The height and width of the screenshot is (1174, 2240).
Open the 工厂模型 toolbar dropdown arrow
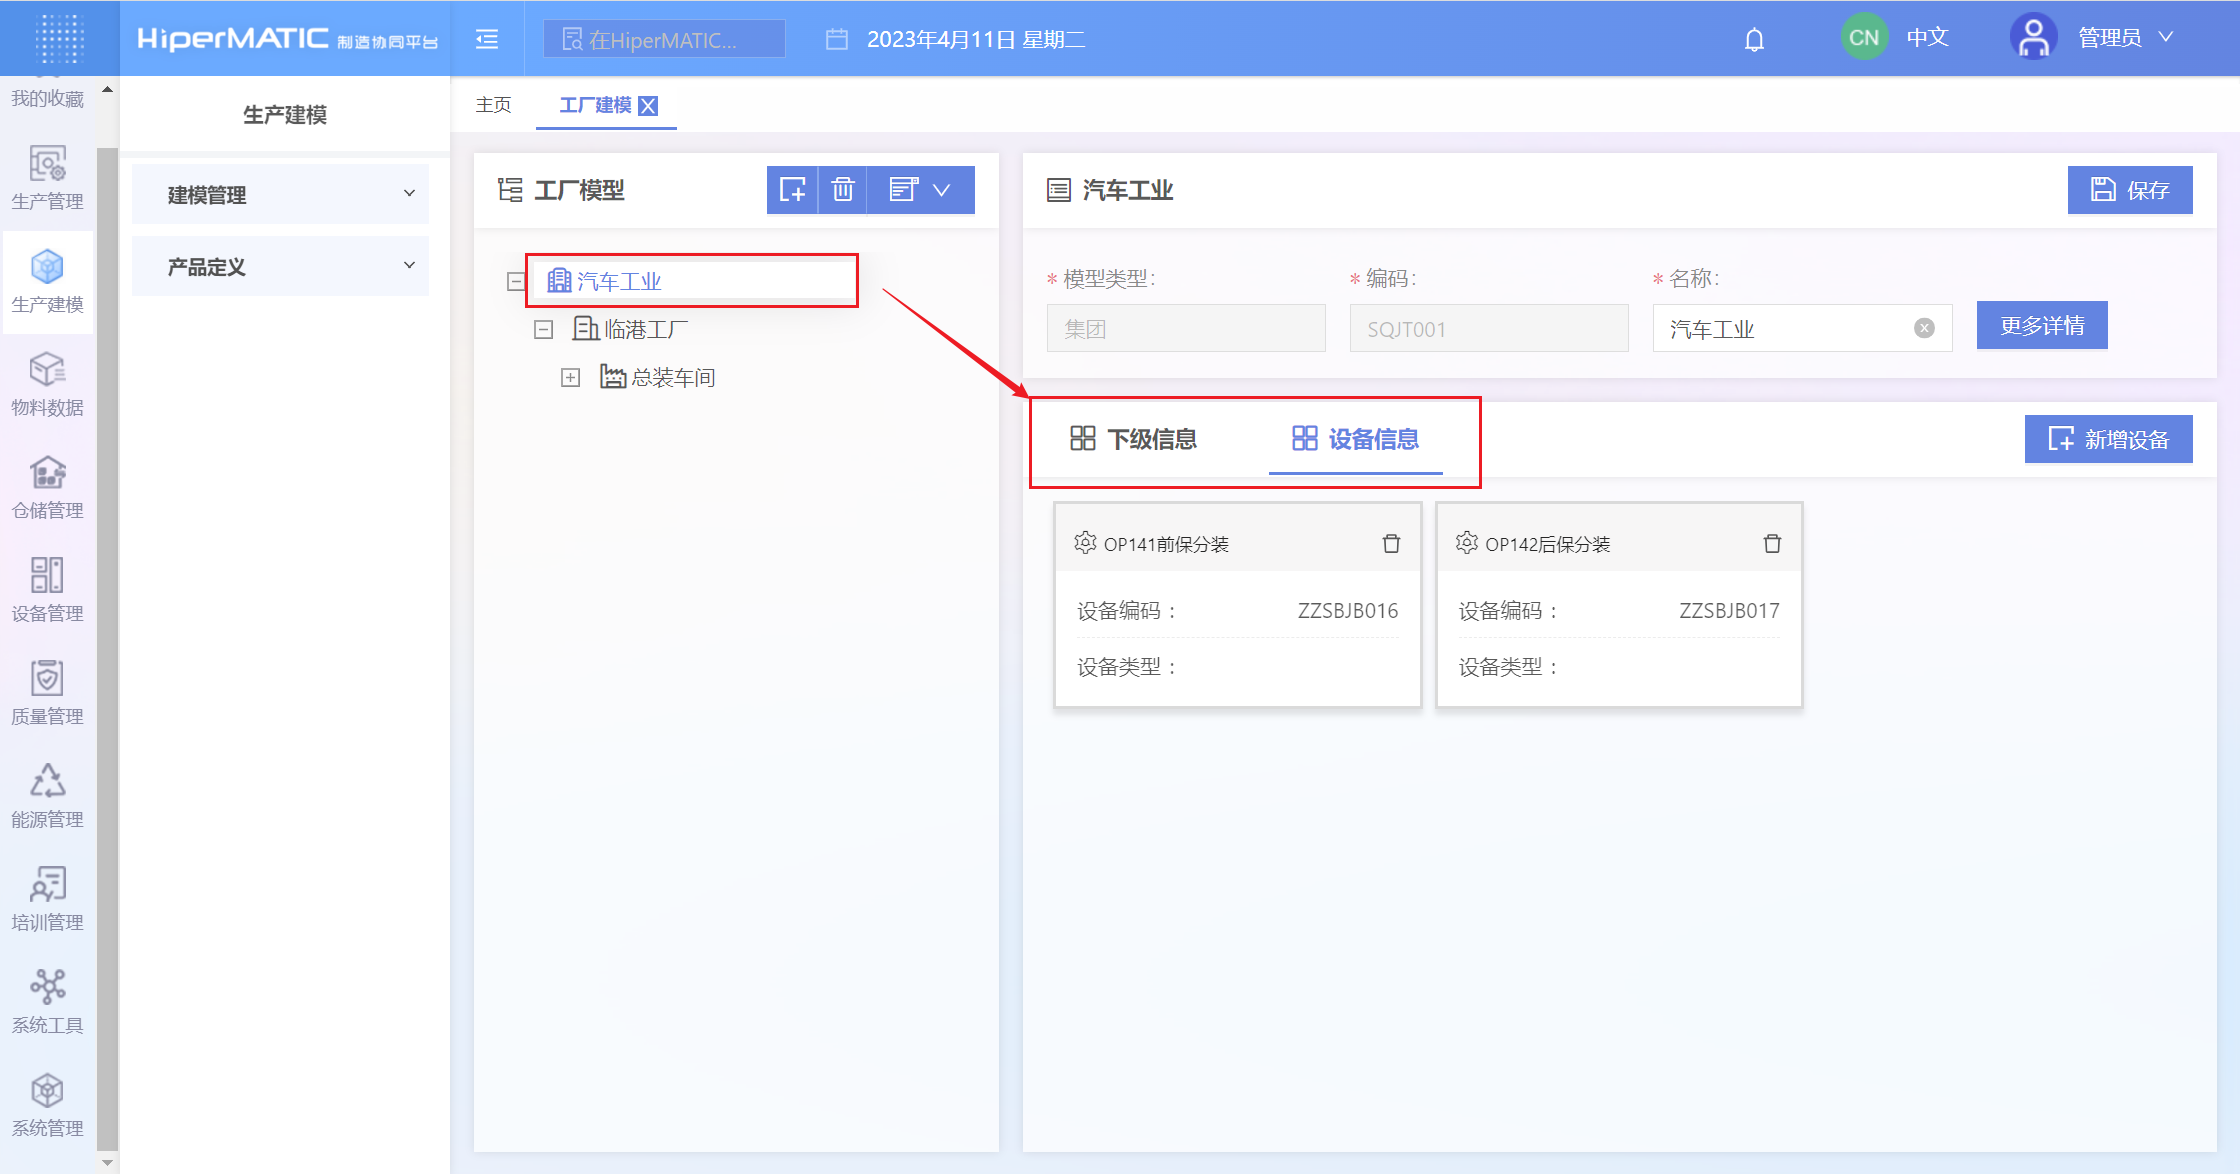pyautogui.click(x=941, y=190)
